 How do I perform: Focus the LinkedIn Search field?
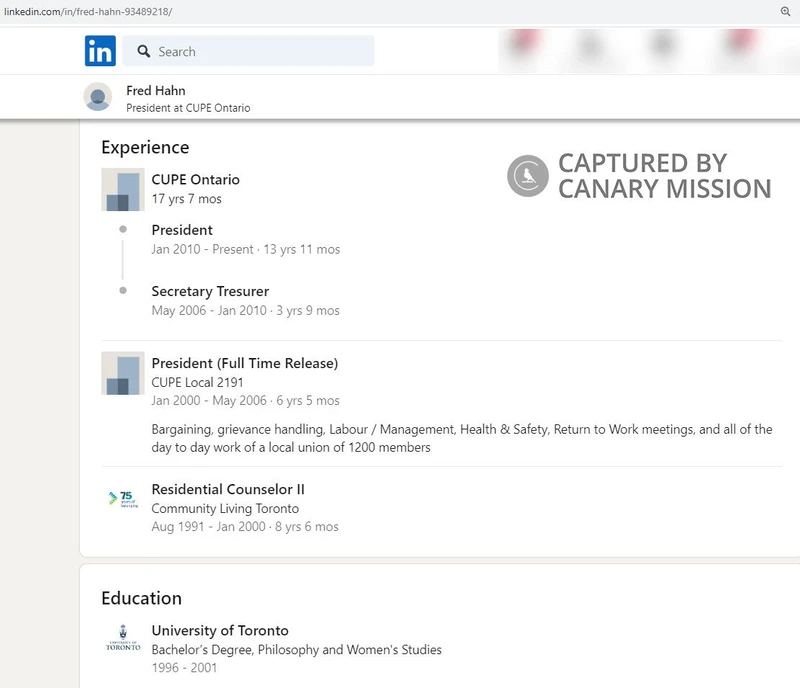[248, 51]
